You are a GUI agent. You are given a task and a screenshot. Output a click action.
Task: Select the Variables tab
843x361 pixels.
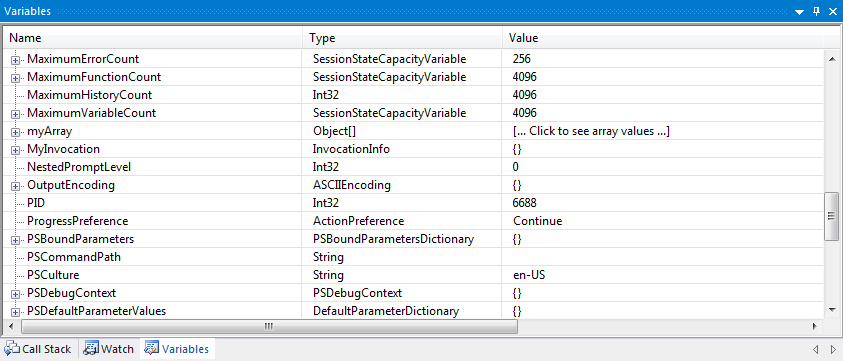click(177, 349)
